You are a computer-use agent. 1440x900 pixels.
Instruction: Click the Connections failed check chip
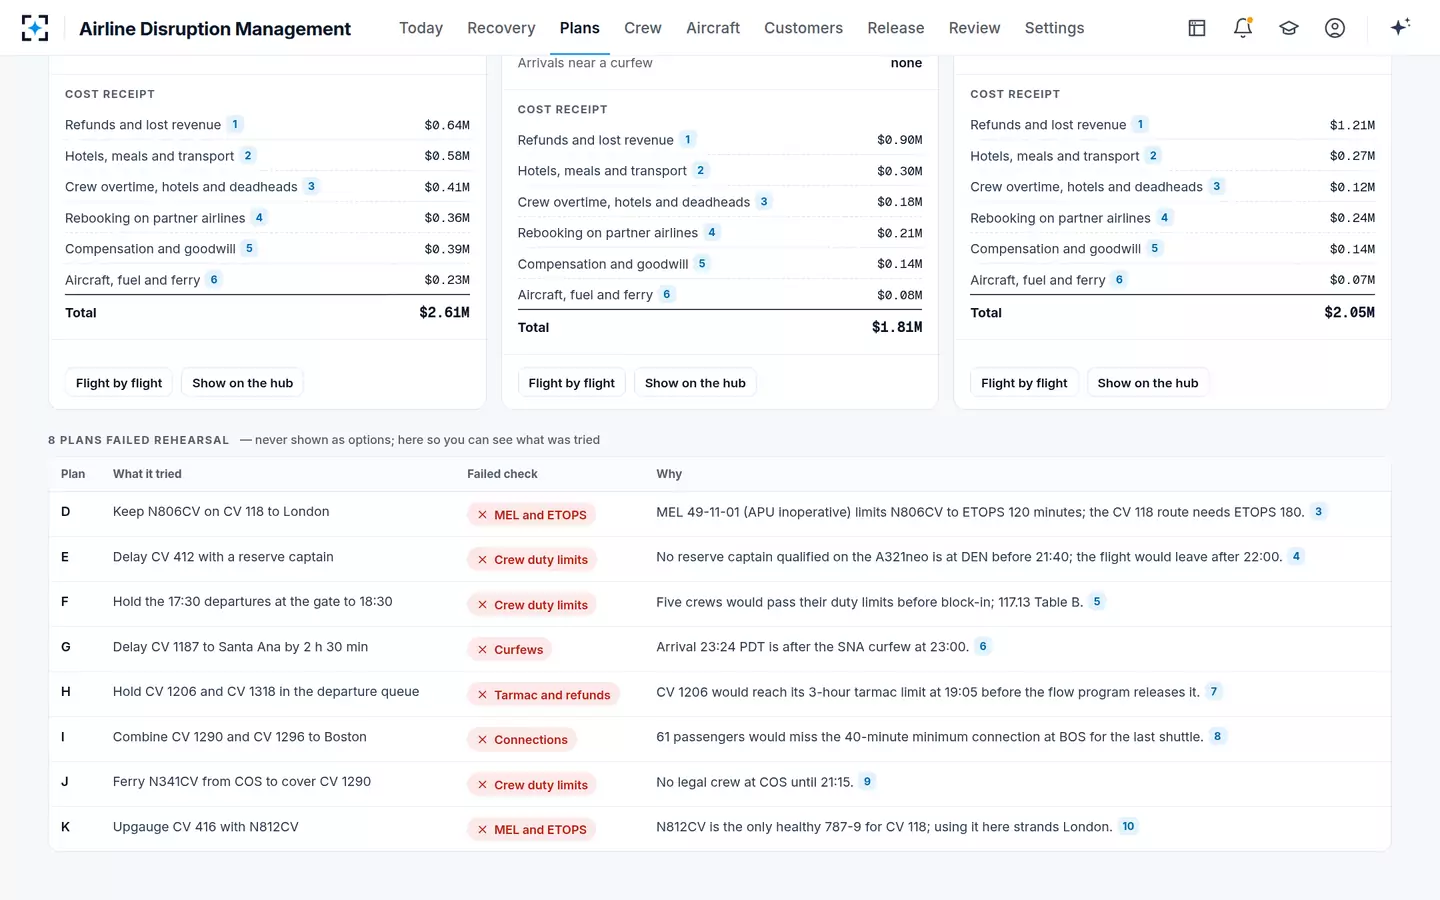[x=522, y=740]
